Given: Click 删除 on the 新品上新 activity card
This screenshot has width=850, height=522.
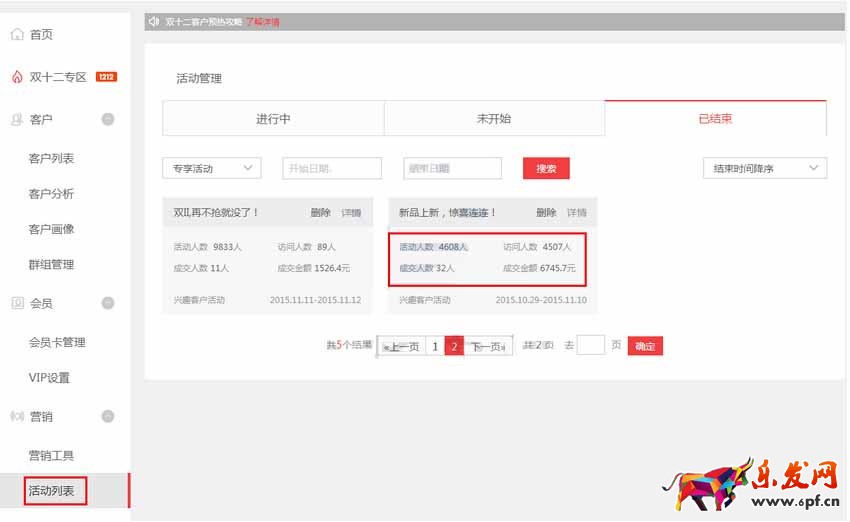Looking at the screenshot, I should 546,213.
